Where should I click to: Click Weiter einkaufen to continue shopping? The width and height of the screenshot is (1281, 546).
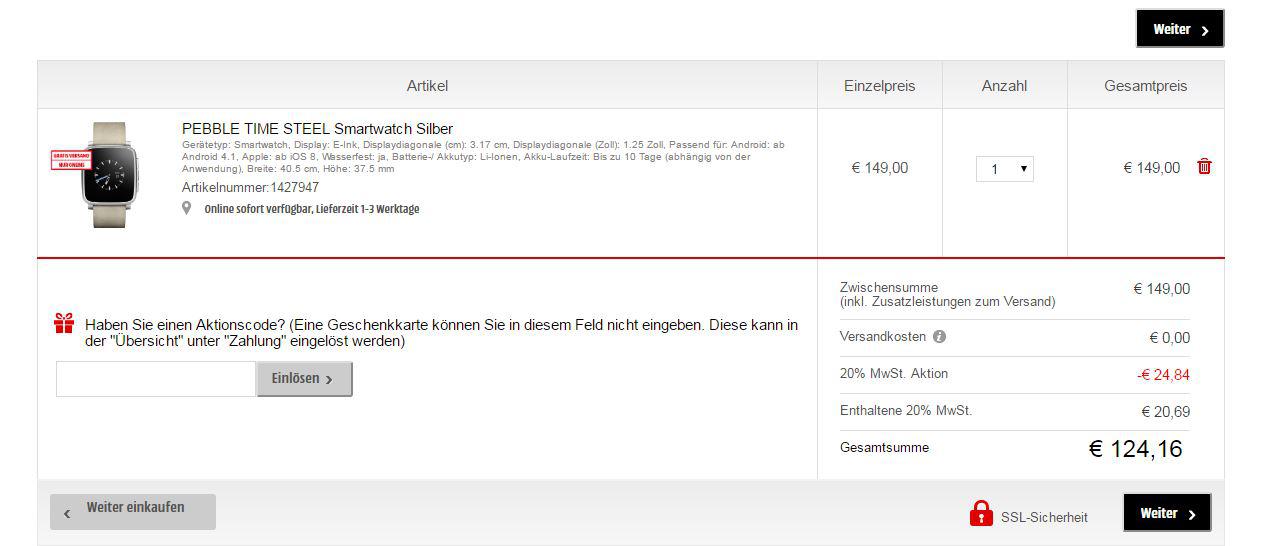133,511
